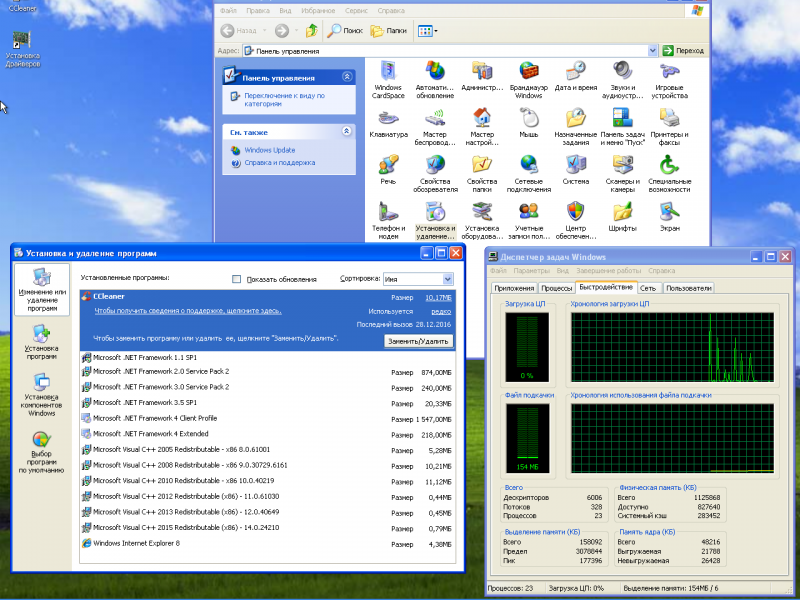Open Завершение работы menu in Task Manager

[x=608, y=270]
